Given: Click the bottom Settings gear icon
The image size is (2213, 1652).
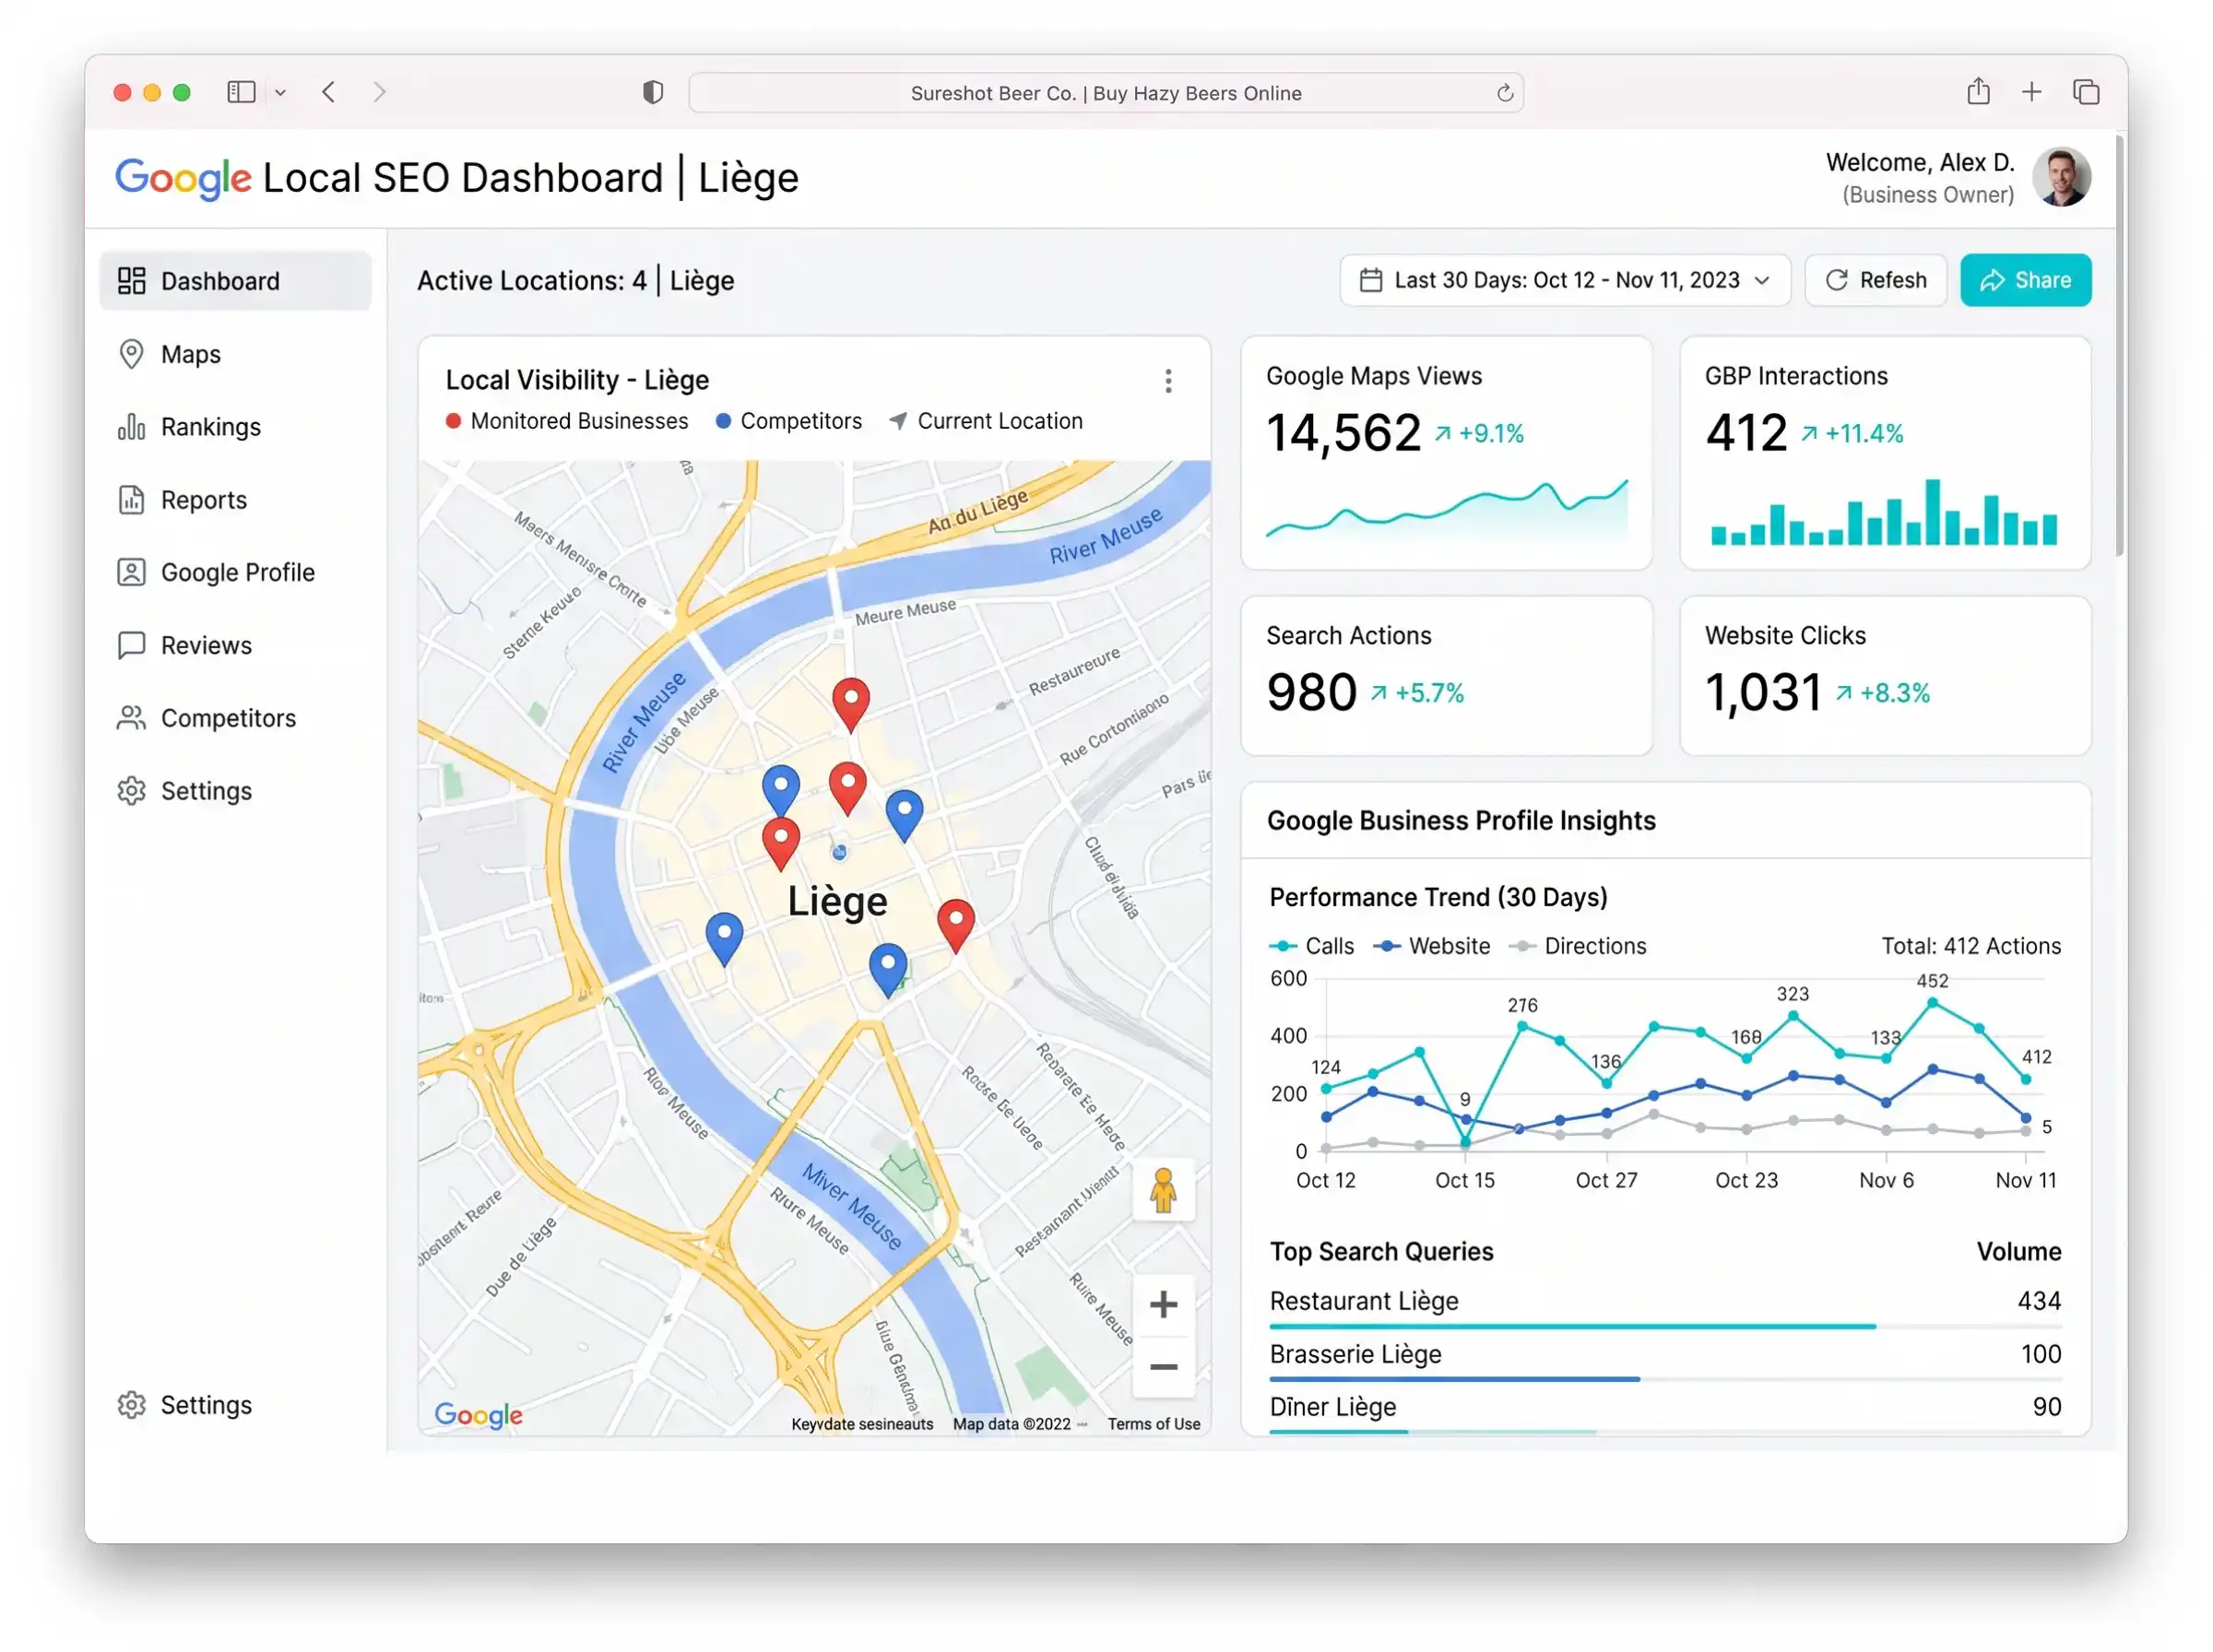Looking at the screenshot, I should (131, 1405).
